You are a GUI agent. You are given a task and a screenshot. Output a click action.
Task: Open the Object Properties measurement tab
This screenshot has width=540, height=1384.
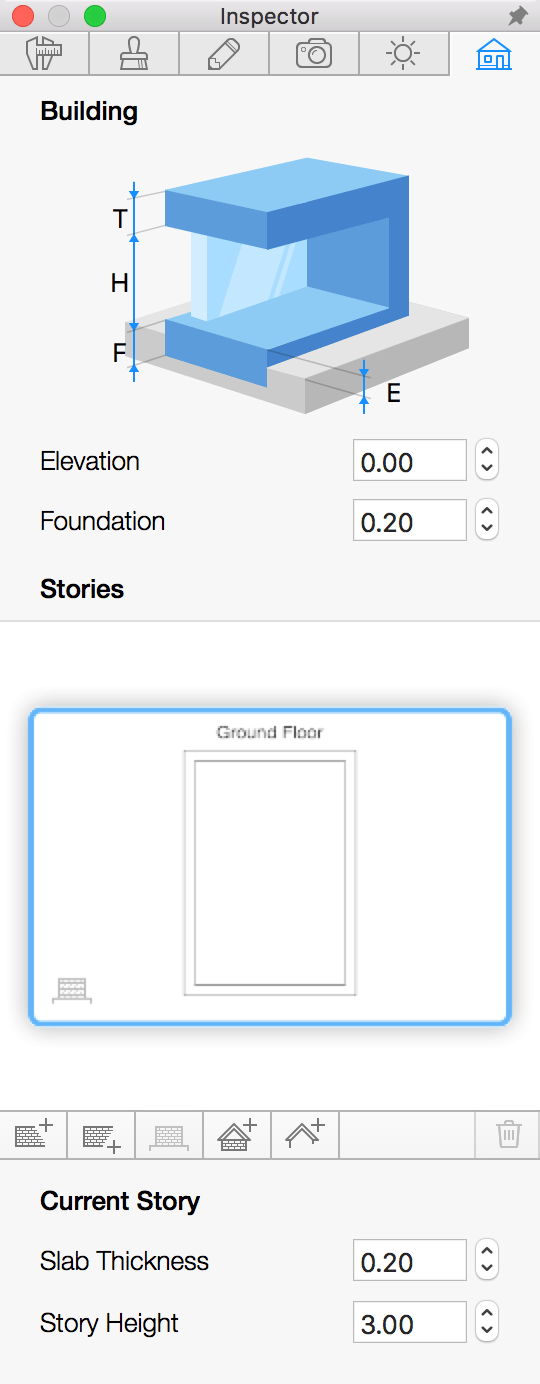click(44, 54)
